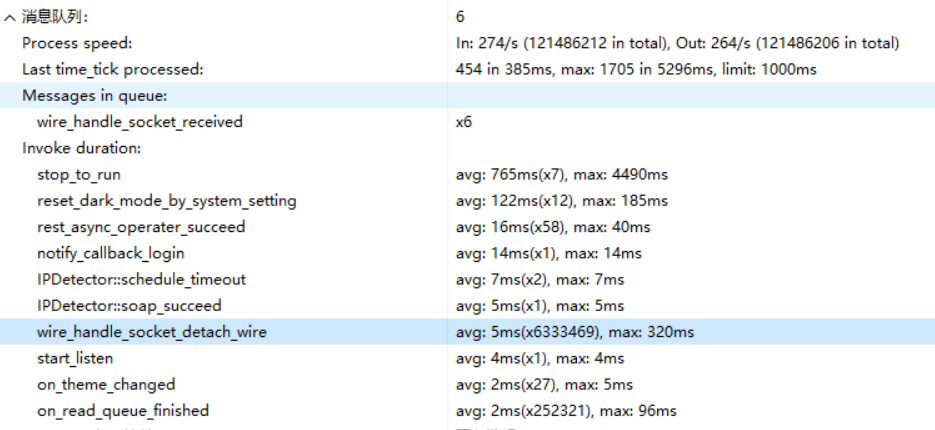Select the Messages in queue row
Image resolution: width=935 pixels, height=430 pixels.
[x=94, y=96]
